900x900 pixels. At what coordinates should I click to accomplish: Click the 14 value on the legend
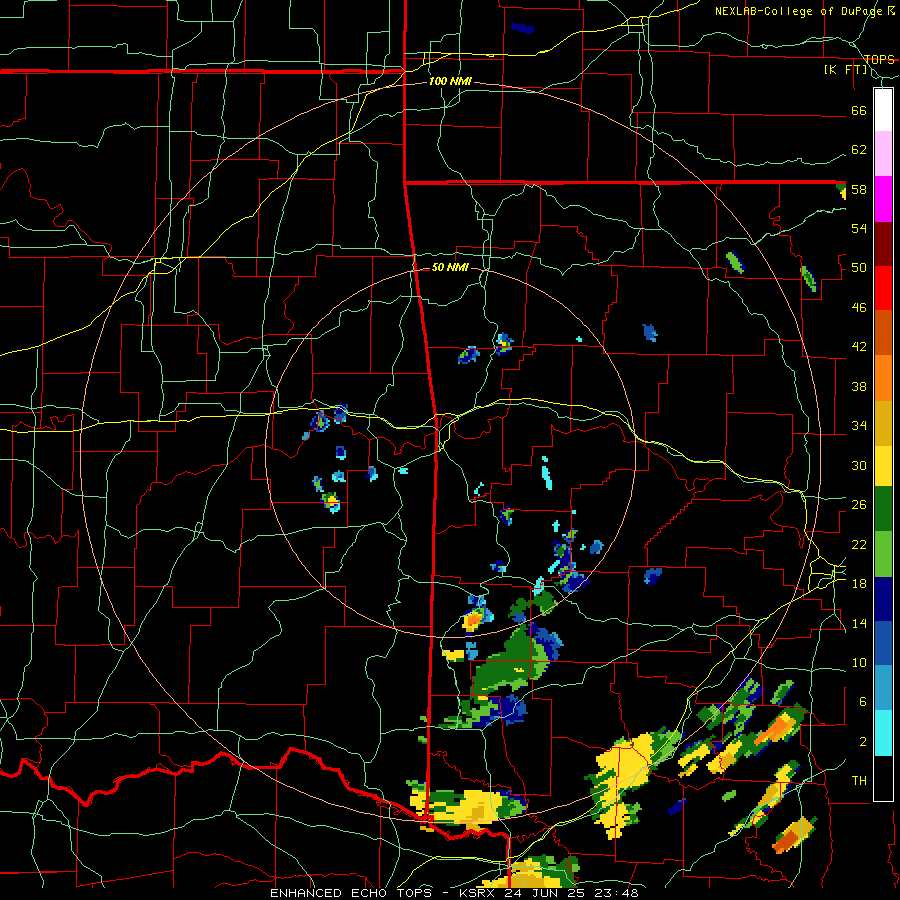(x=859, y=623)
